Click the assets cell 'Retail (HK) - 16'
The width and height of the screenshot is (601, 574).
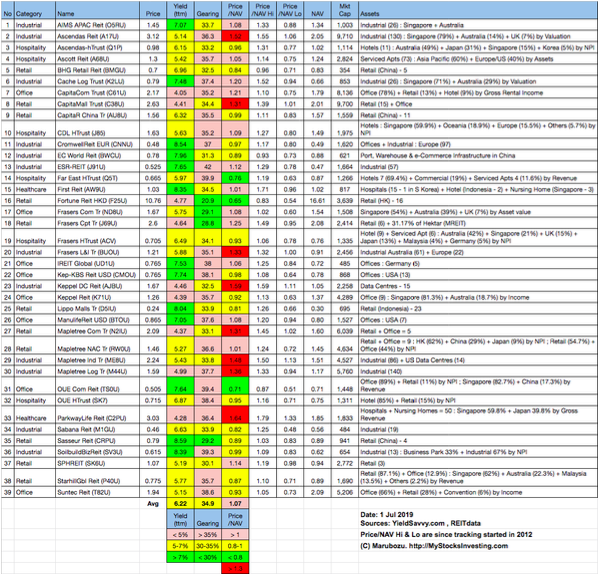[478, 201]
